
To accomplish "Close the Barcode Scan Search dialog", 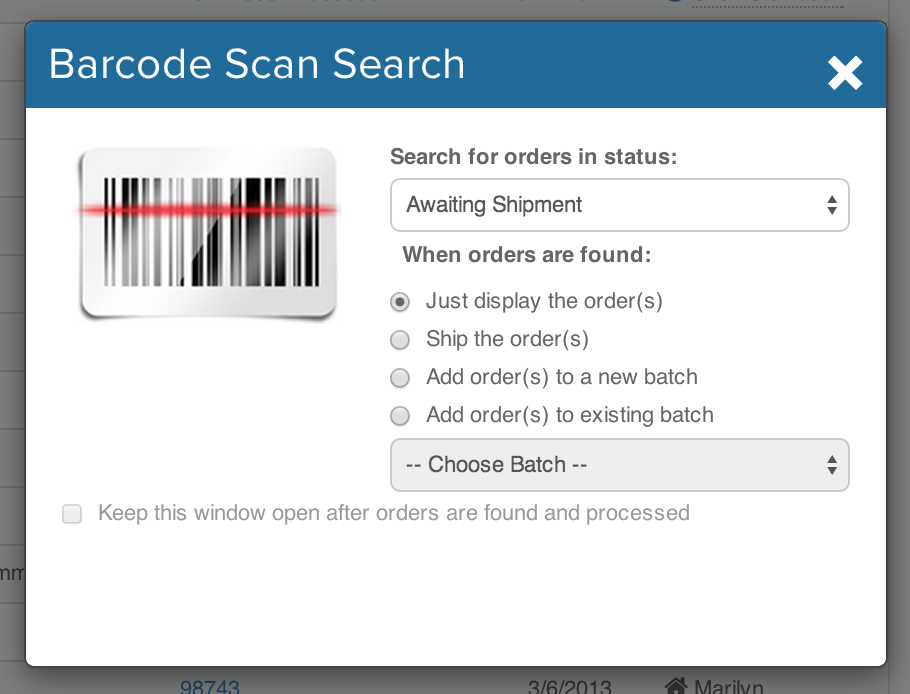I will [x=845, y=73].
